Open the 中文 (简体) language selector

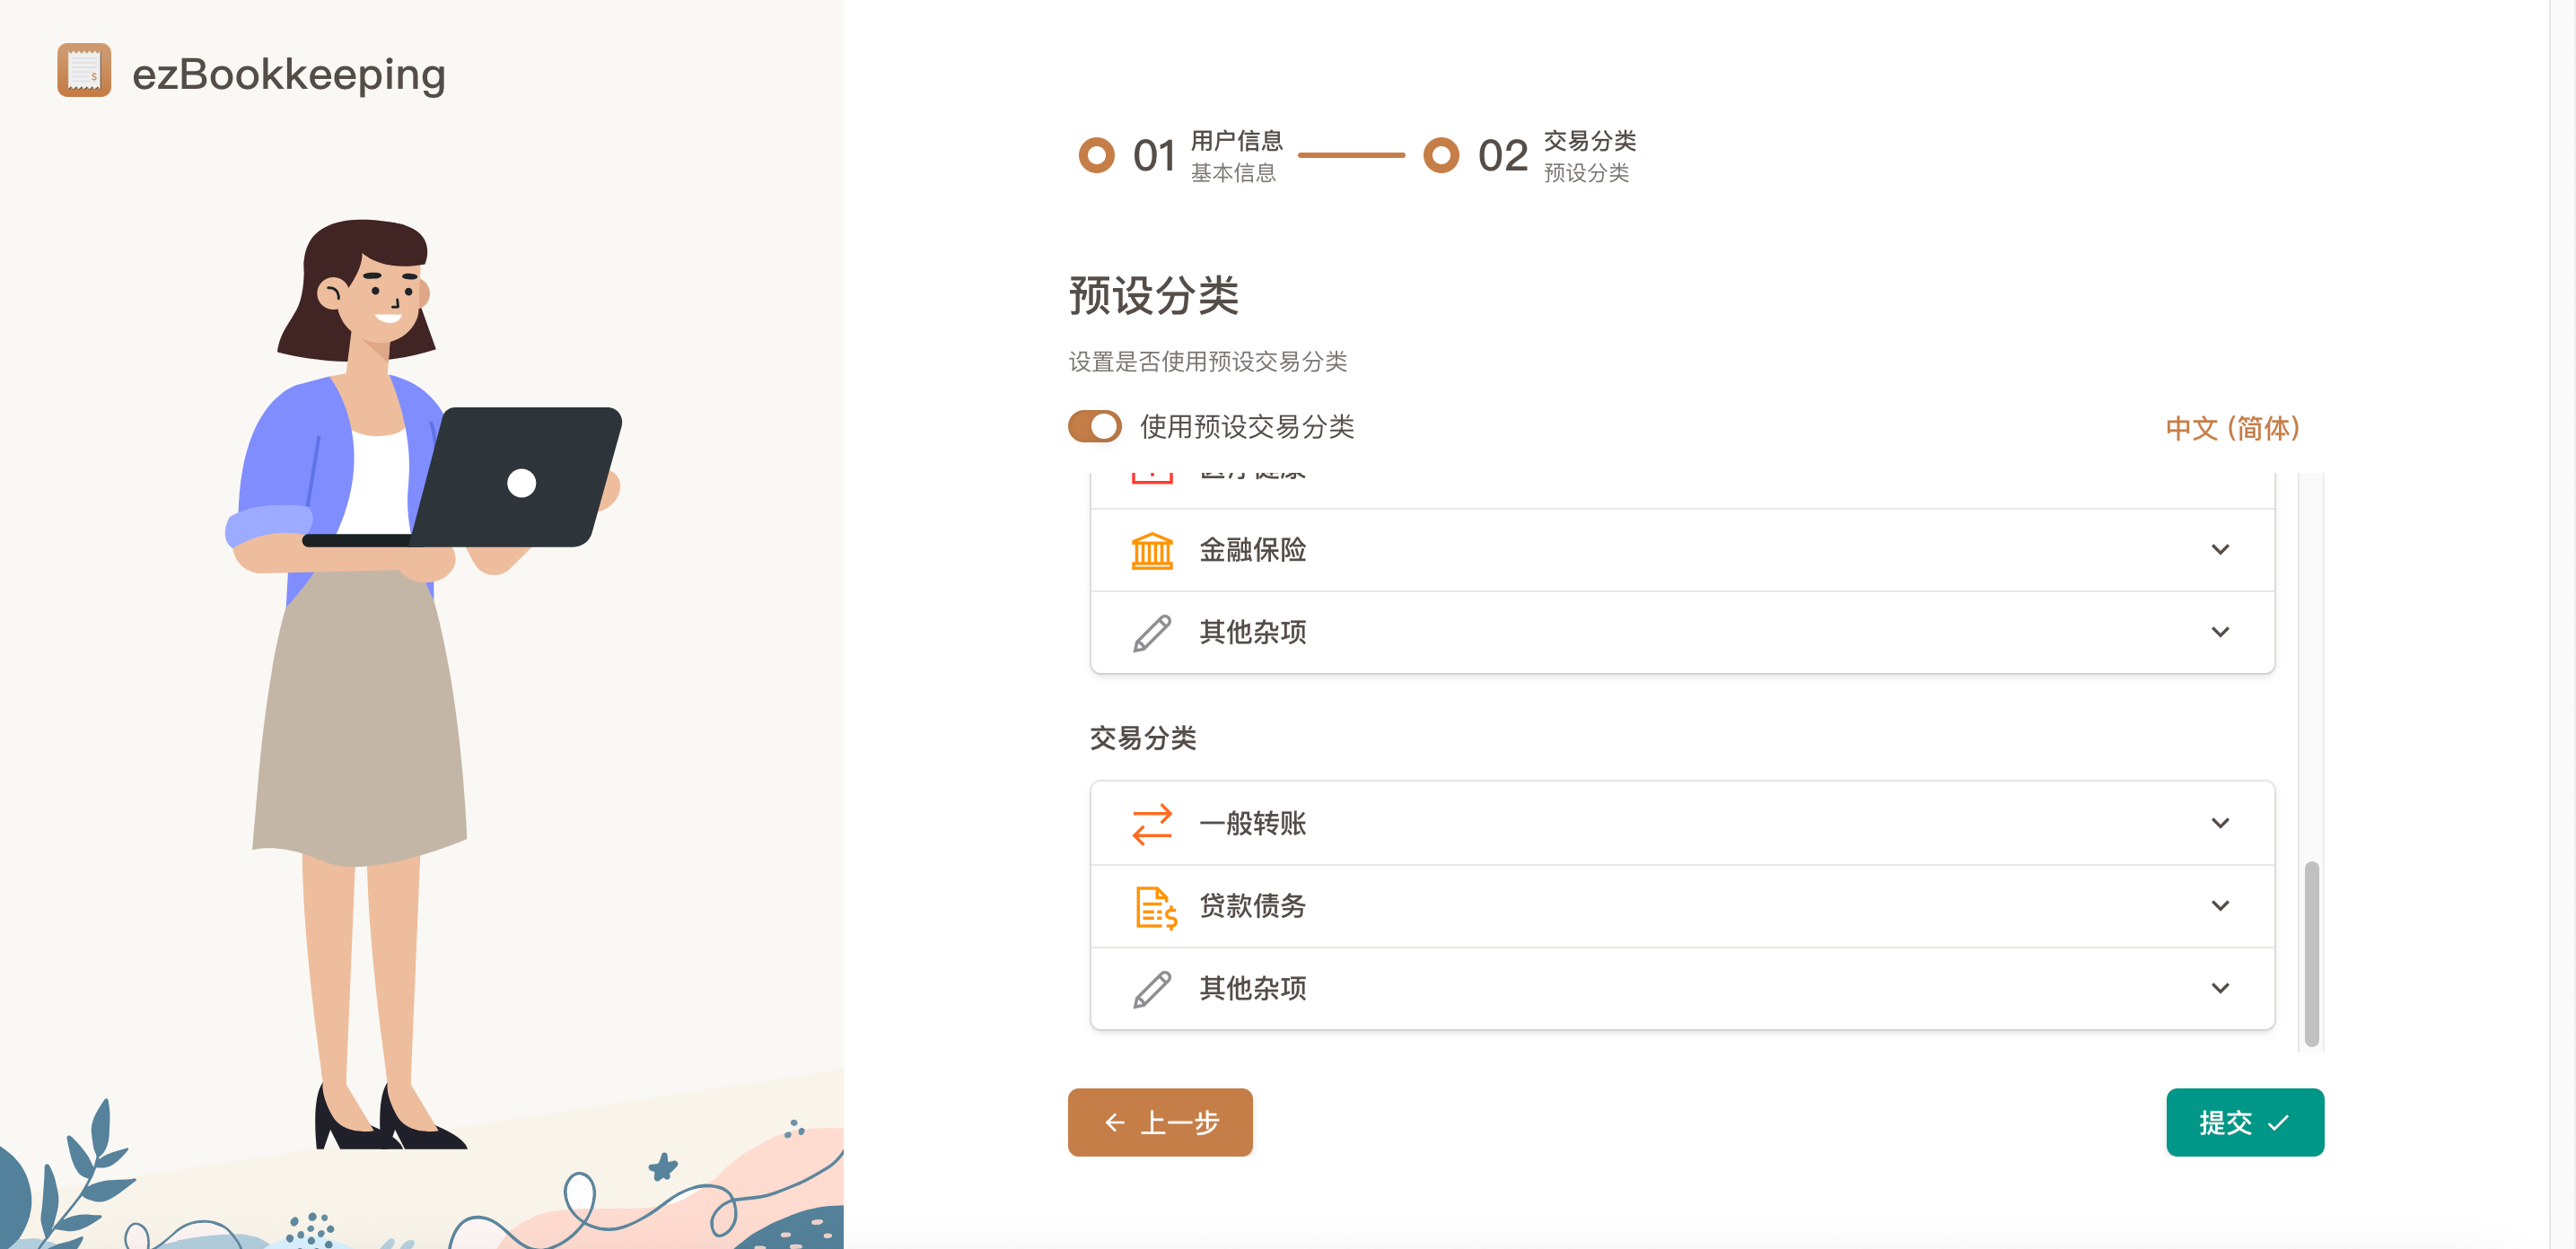(2232, 428)
